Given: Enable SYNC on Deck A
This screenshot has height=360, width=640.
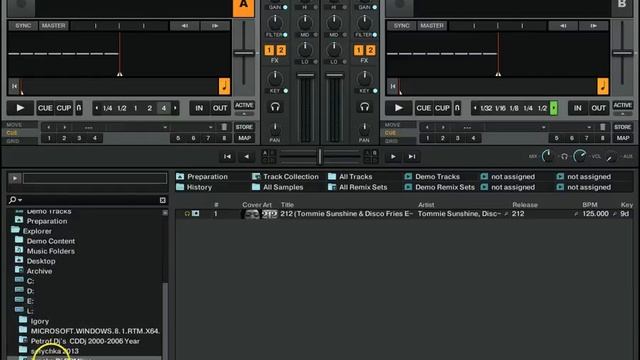Looking at the screenshot, I should coord(23,26).
